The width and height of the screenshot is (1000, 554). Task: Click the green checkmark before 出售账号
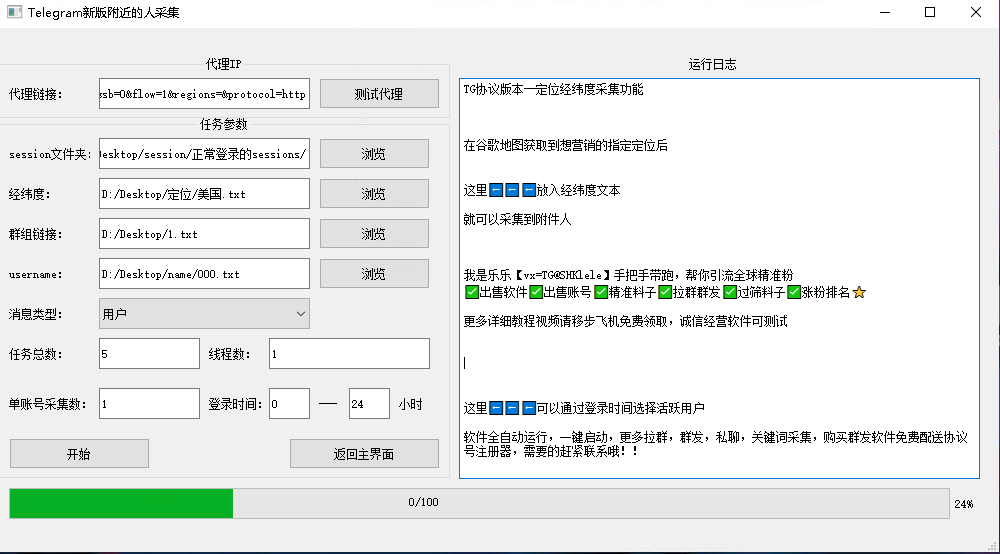536,292
